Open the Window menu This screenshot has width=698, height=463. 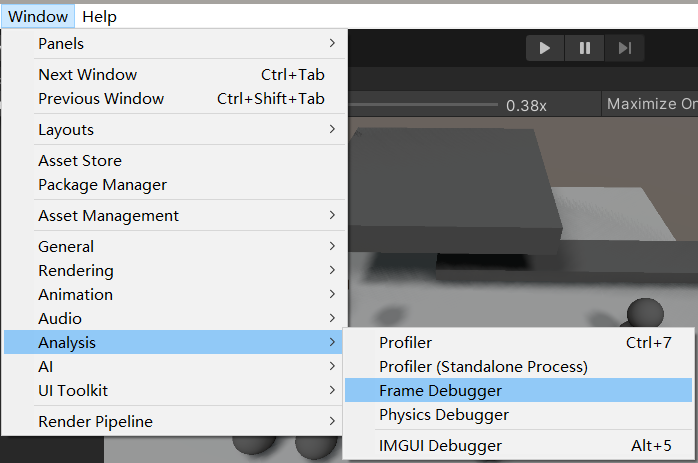(38, 16)
